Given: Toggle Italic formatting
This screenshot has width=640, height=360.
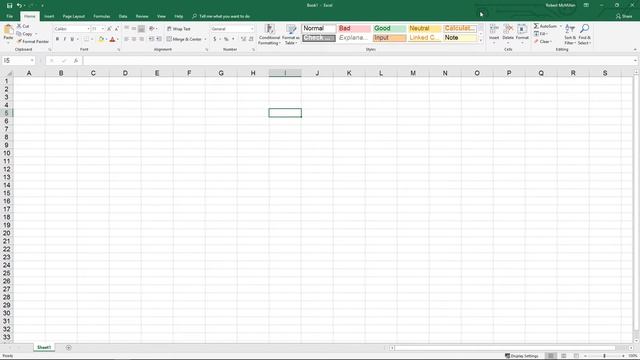Looking at the screenshot, I should coord(64,39).
